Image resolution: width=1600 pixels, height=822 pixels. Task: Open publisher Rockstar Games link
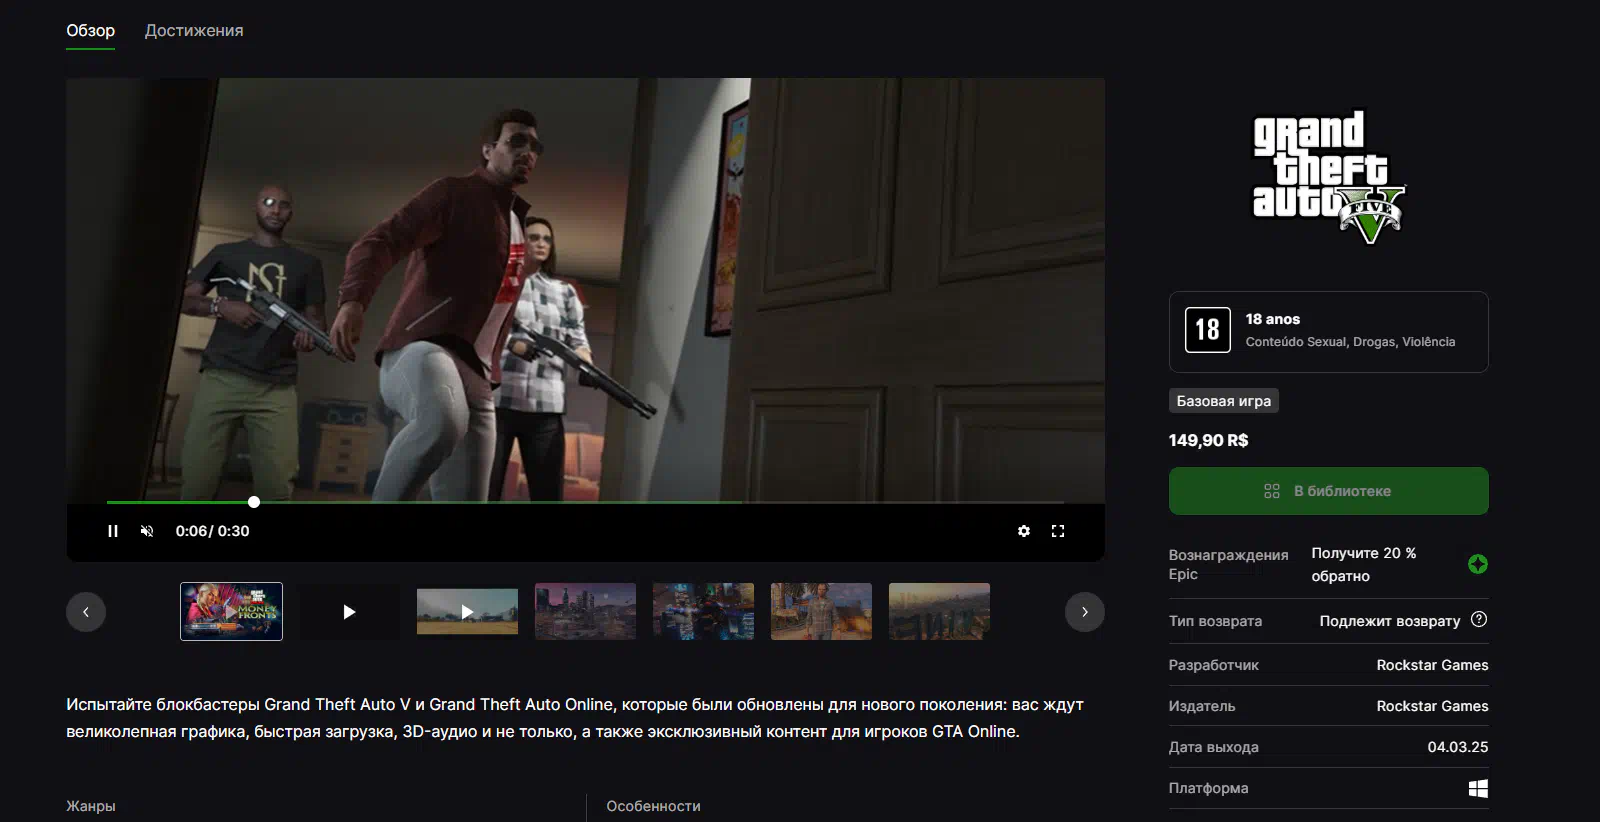tap(1432, 706)
